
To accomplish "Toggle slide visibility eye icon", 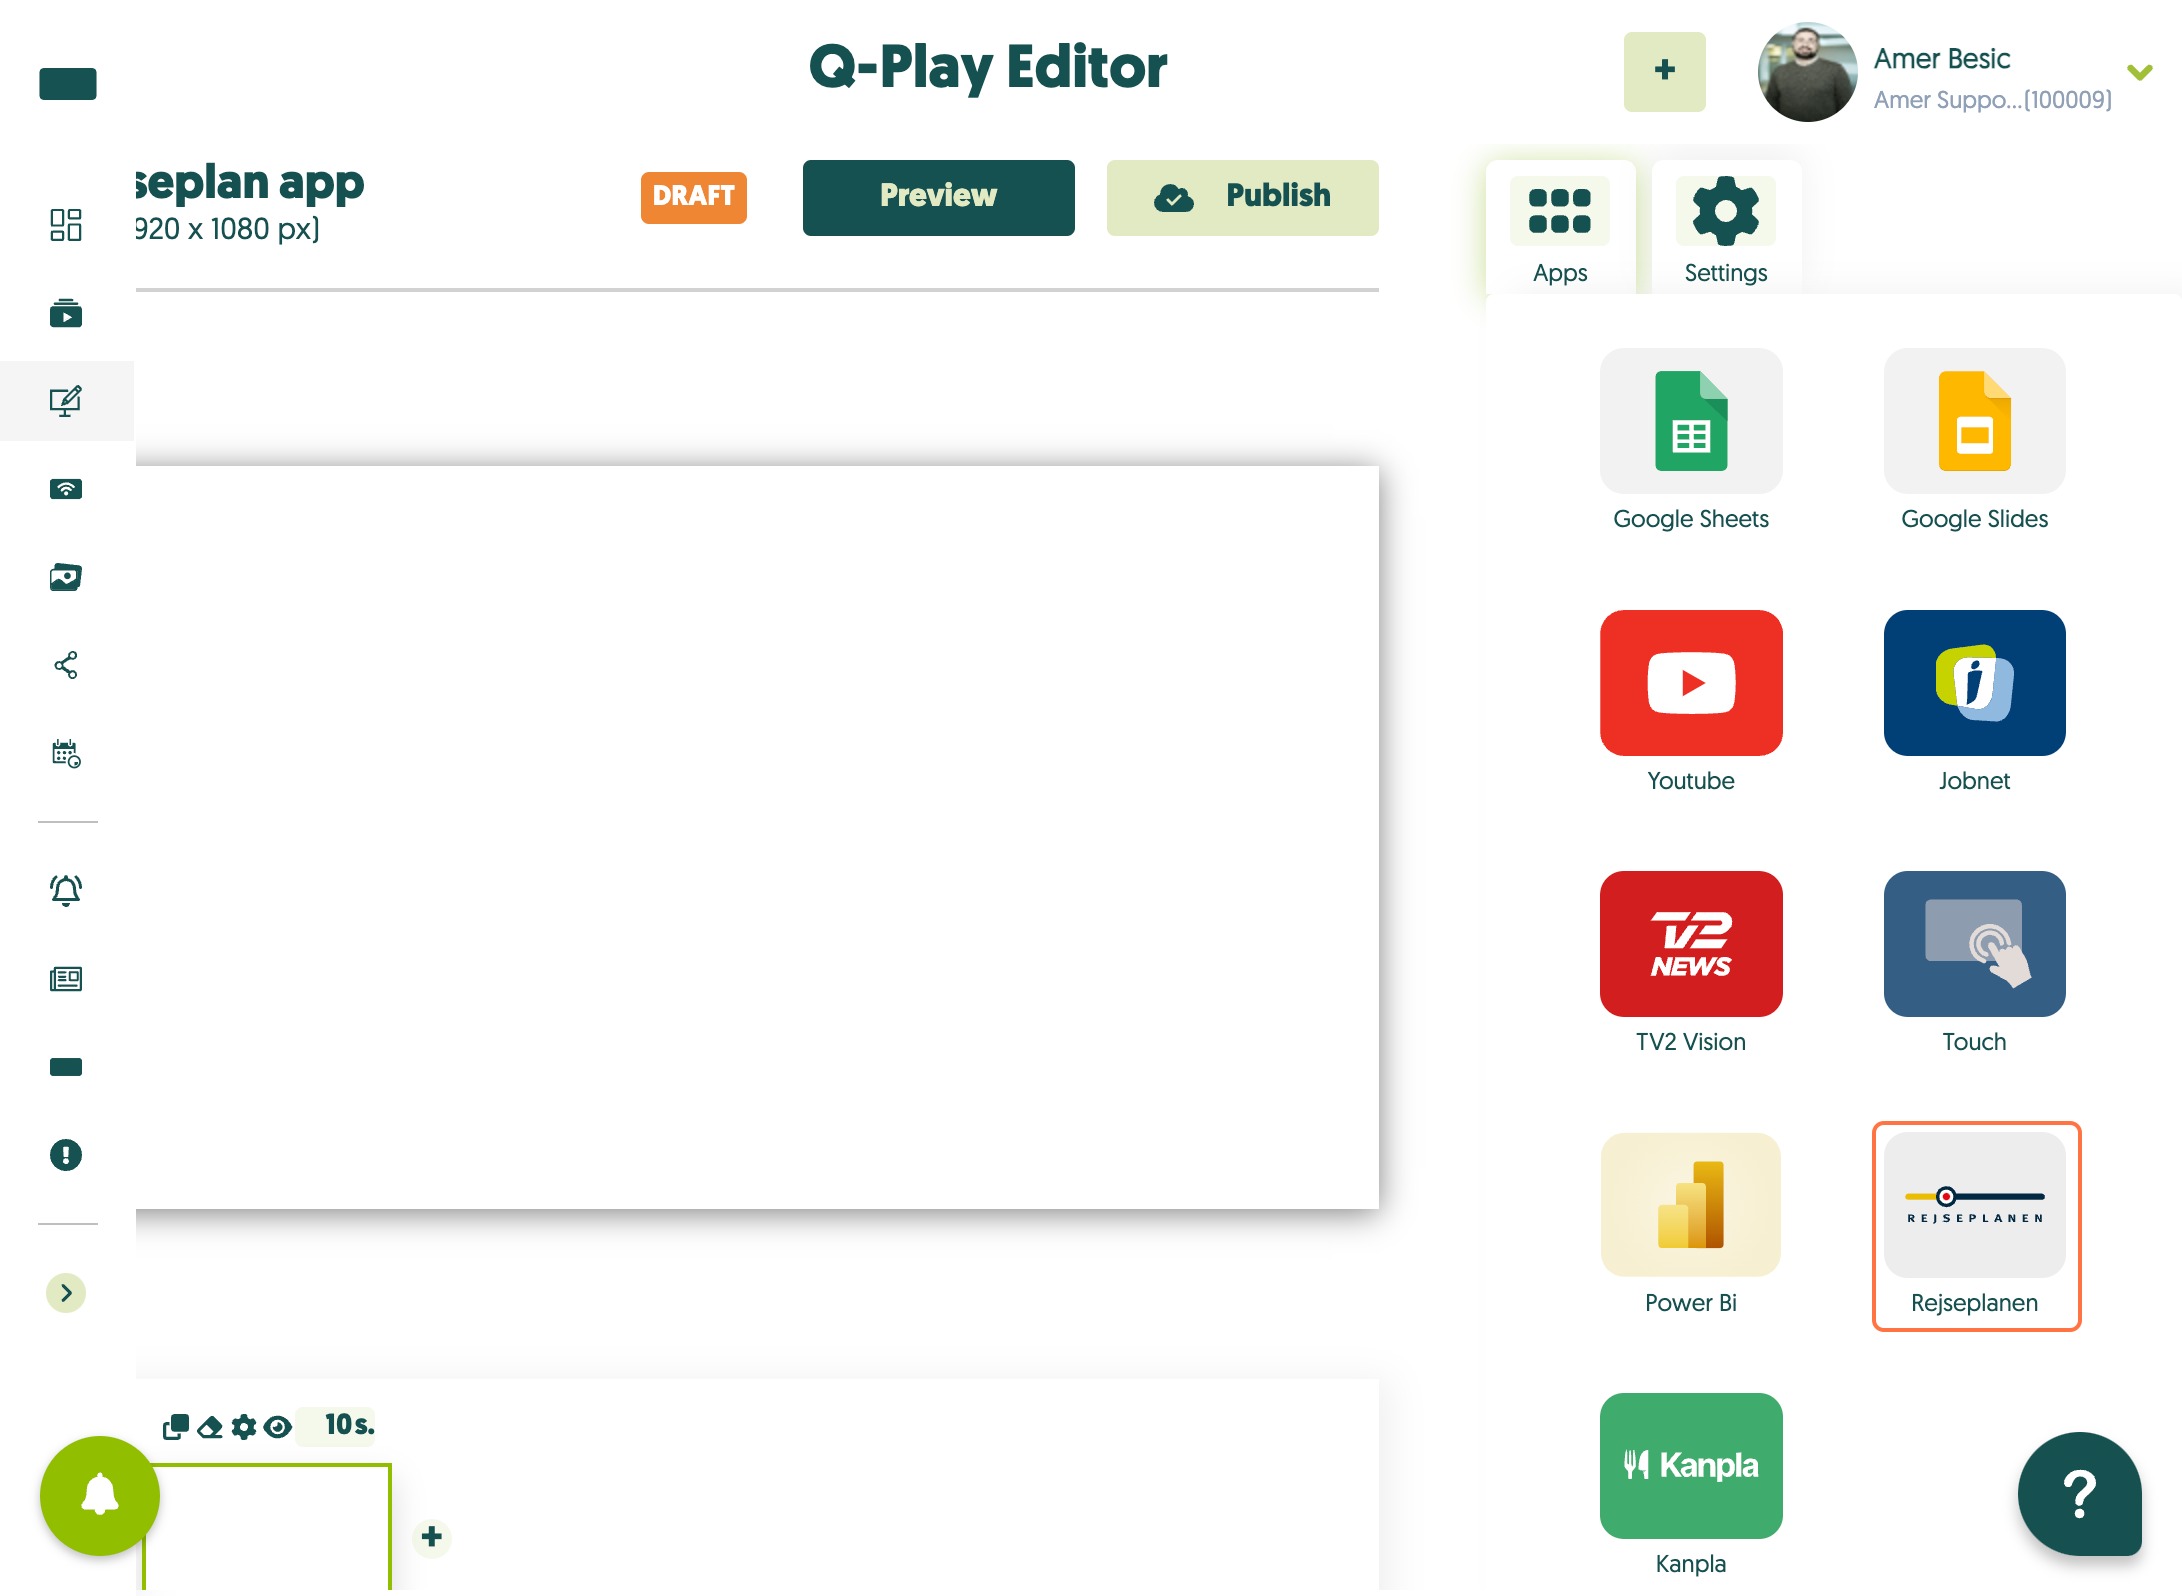I will click(278, 1427).
